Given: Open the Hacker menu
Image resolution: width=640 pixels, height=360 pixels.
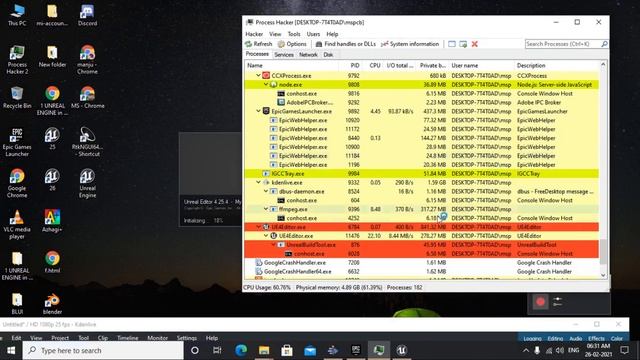Looking at the screenshot, I should coord(254,34).
